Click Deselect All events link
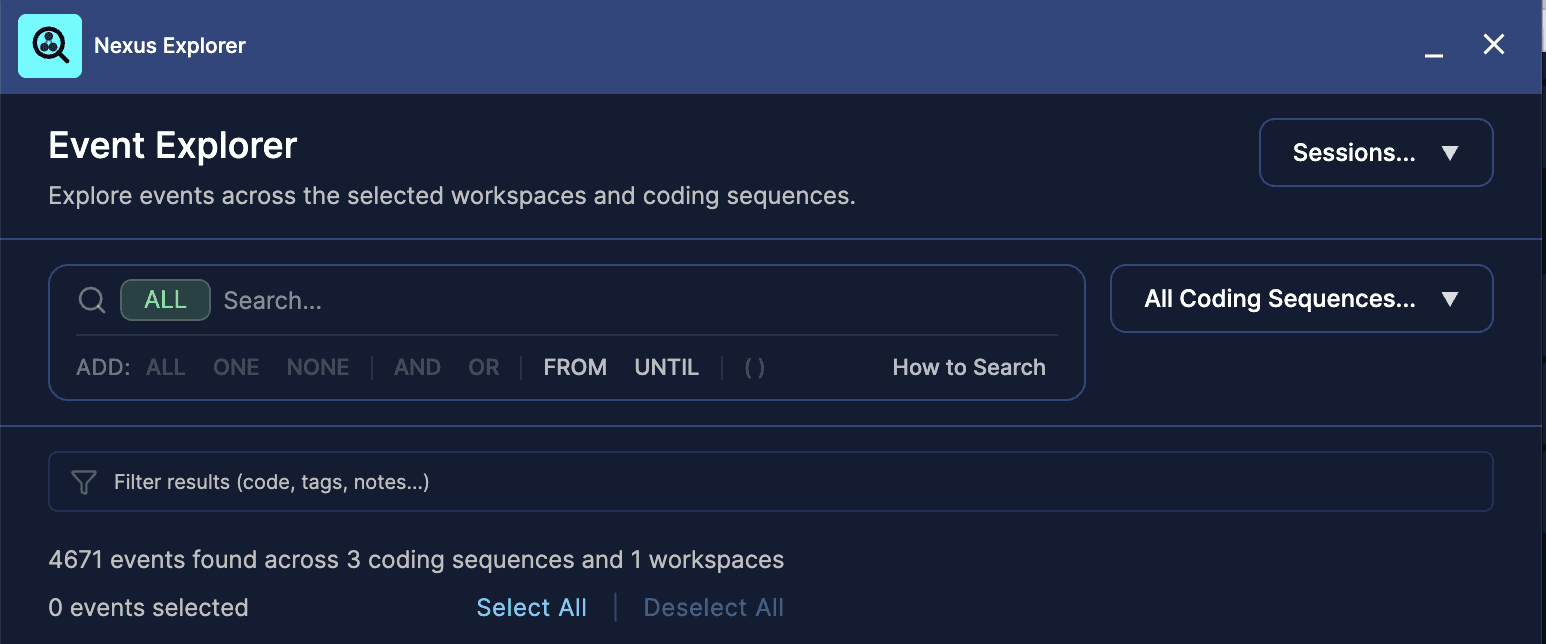The image size is (1546, 644). (x=714, y=608)
